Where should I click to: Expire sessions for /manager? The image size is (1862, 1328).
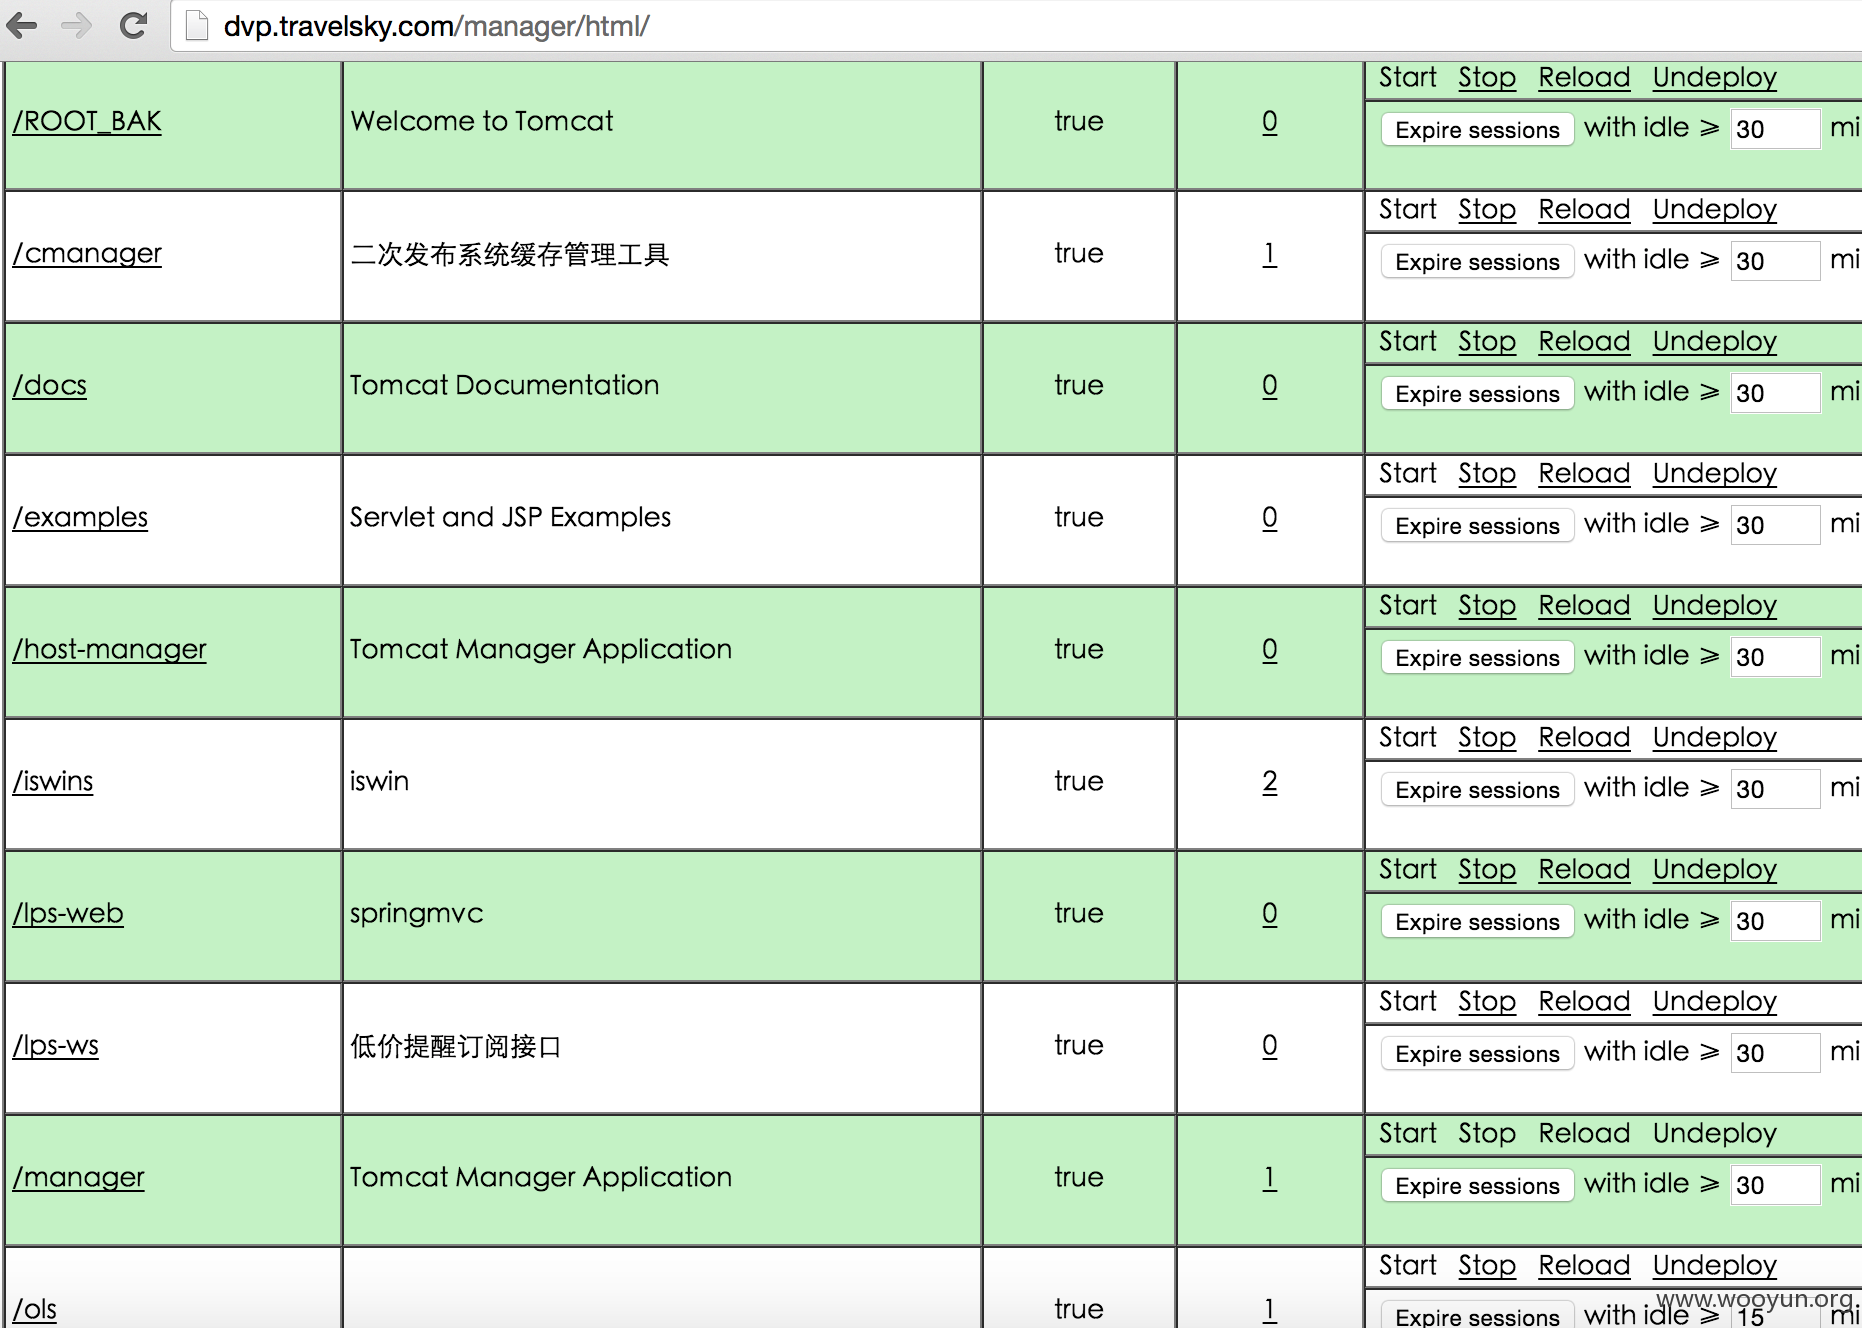1477,1185
